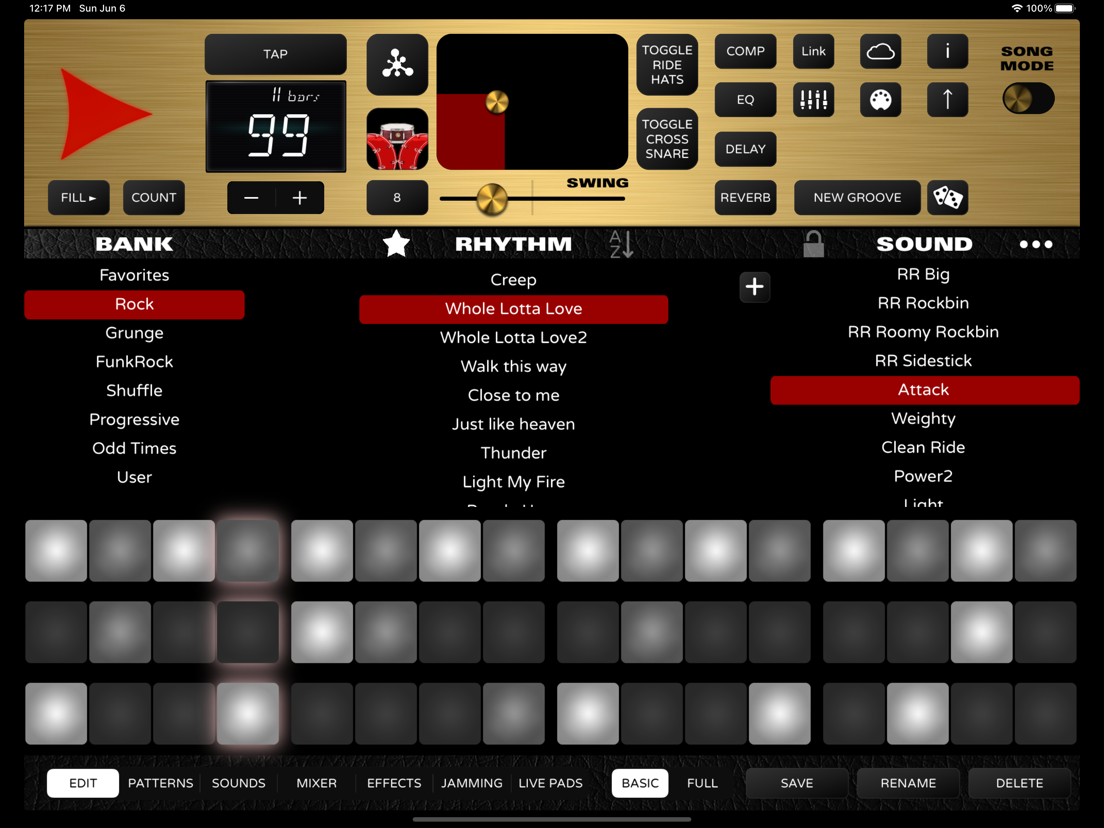Image resolution: width=1104 pixels, height=828 pixels.
Task: Open the mixer faders icon
Action: [x=813, y=99]
